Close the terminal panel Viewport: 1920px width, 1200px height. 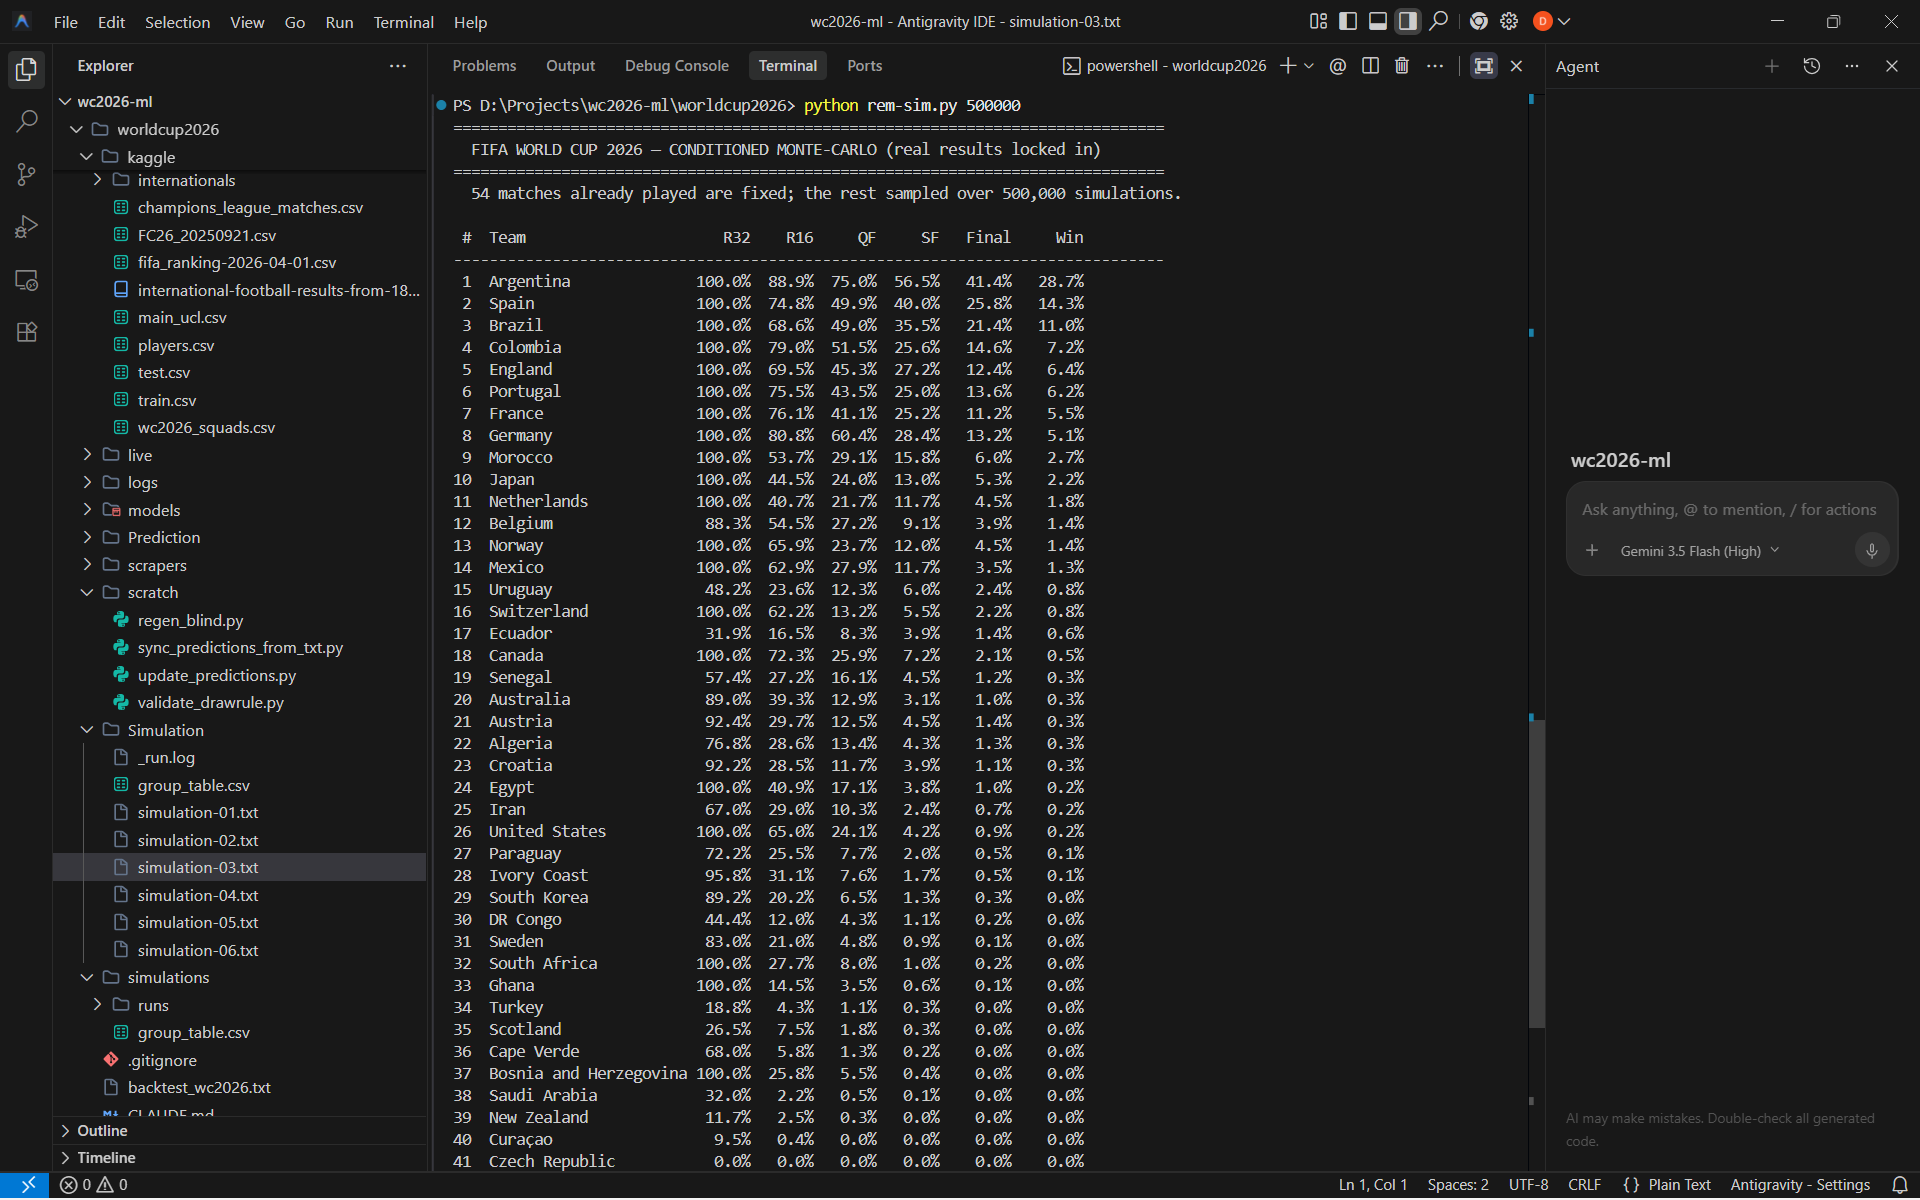tap(1517, 66)
